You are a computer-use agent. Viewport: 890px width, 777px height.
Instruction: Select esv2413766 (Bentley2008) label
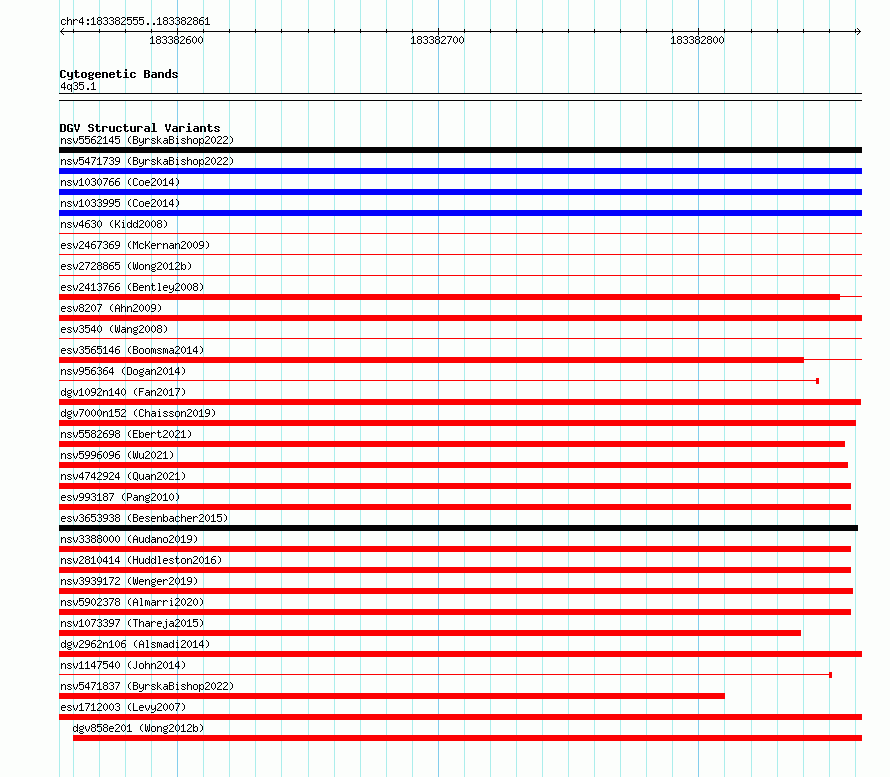coord(132,287)
